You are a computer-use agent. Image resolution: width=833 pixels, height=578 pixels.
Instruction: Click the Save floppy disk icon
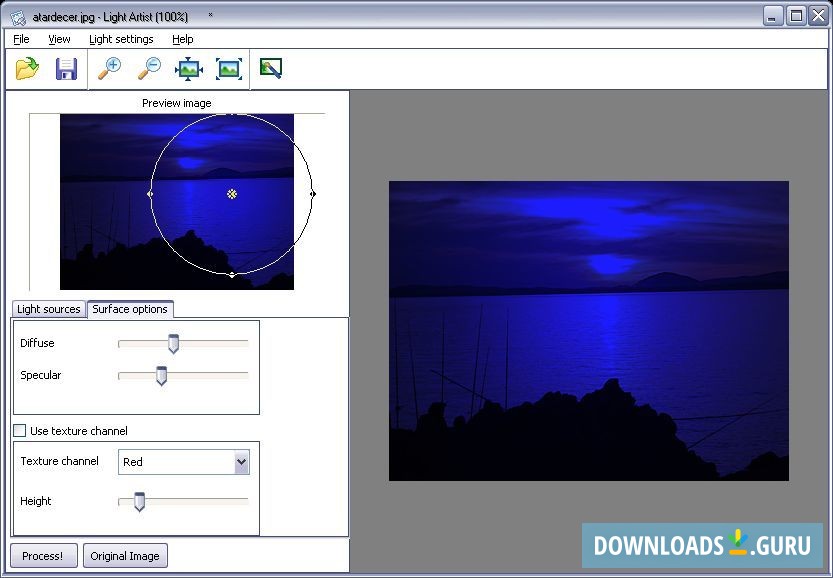tap(66, 68)
